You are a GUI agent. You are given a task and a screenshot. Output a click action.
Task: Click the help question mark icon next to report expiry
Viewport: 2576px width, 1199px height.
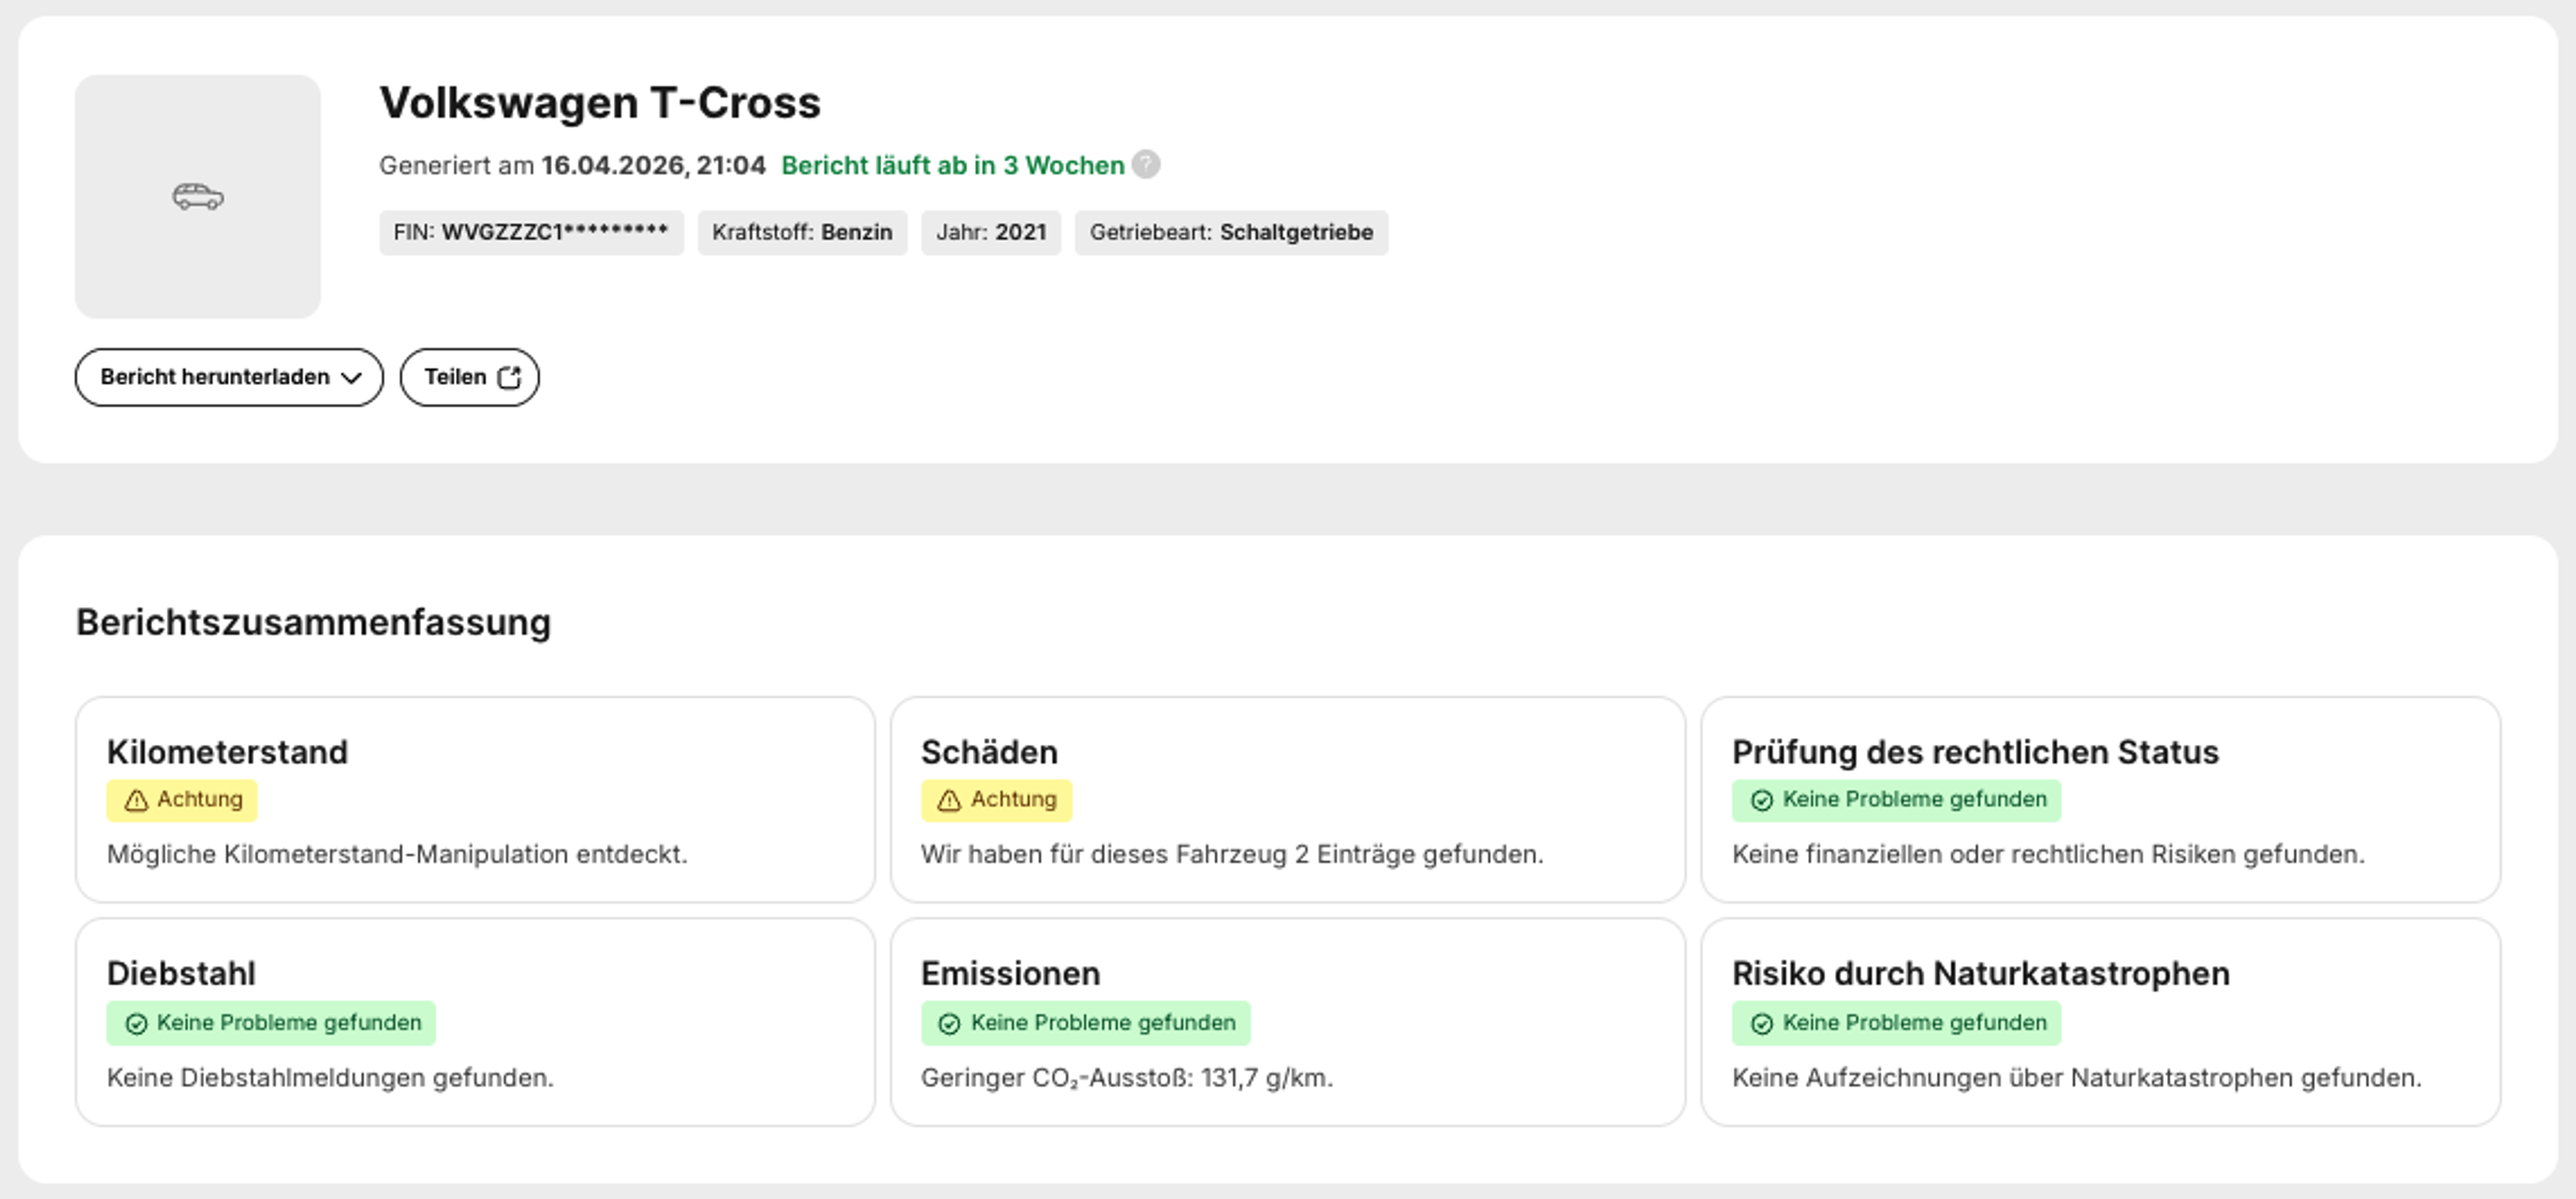tap(1146, 164)
